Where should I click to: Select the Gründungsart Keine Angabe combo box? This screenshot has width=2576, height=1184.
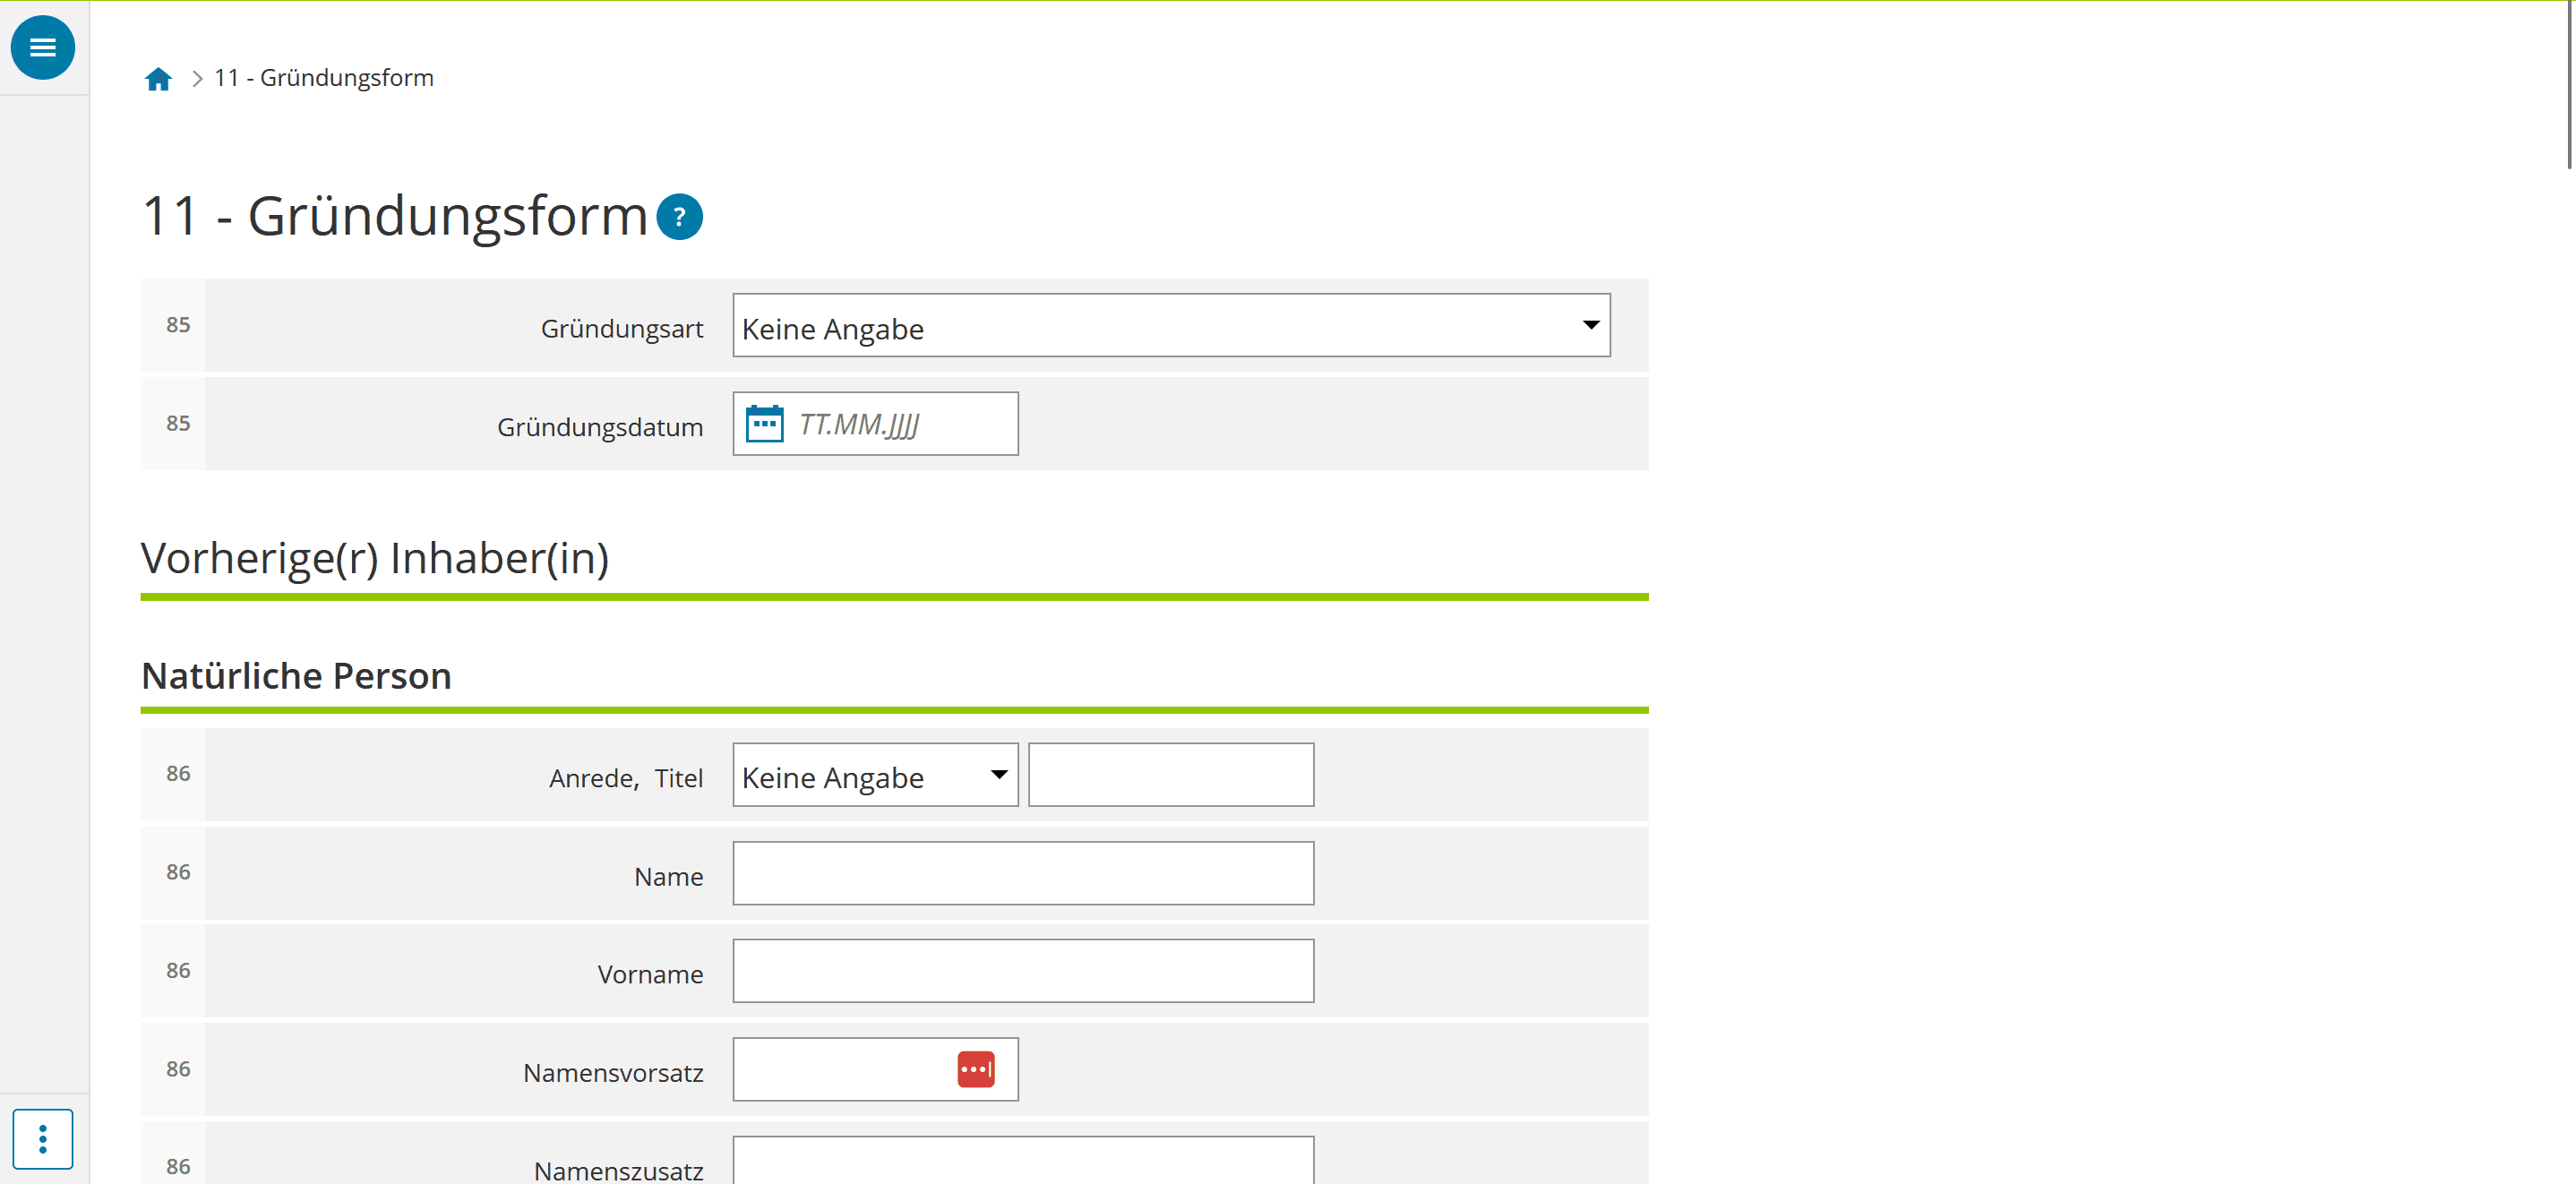point(1150,325)
